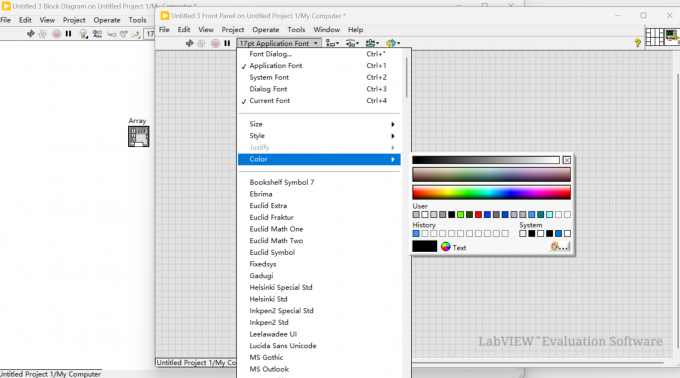Click Abort Execution in Block Diagram toolbar
The height and width of the screenshot is (378, 680).
[x=56, y=33]
